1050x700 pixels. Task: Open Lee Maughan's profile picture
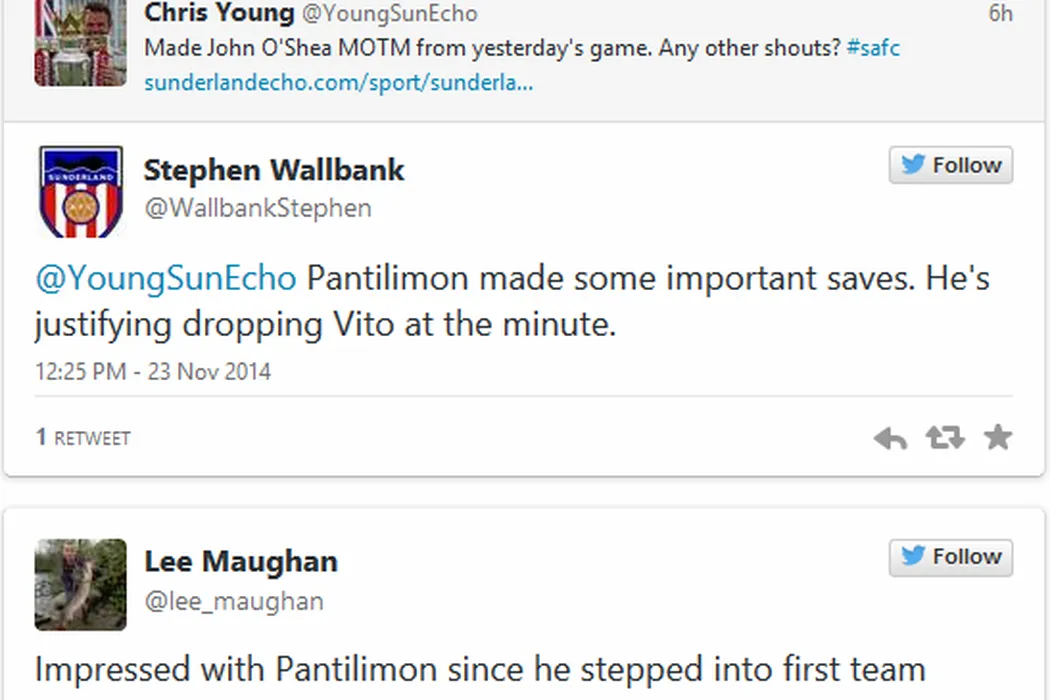click(81, 584)
